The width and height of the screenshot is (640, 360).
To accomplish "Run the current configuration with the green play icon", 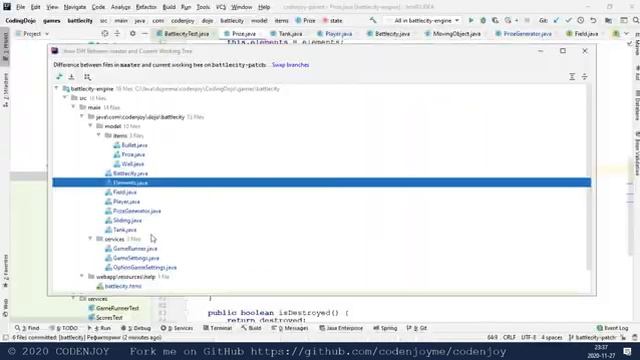I will point(471,20).
